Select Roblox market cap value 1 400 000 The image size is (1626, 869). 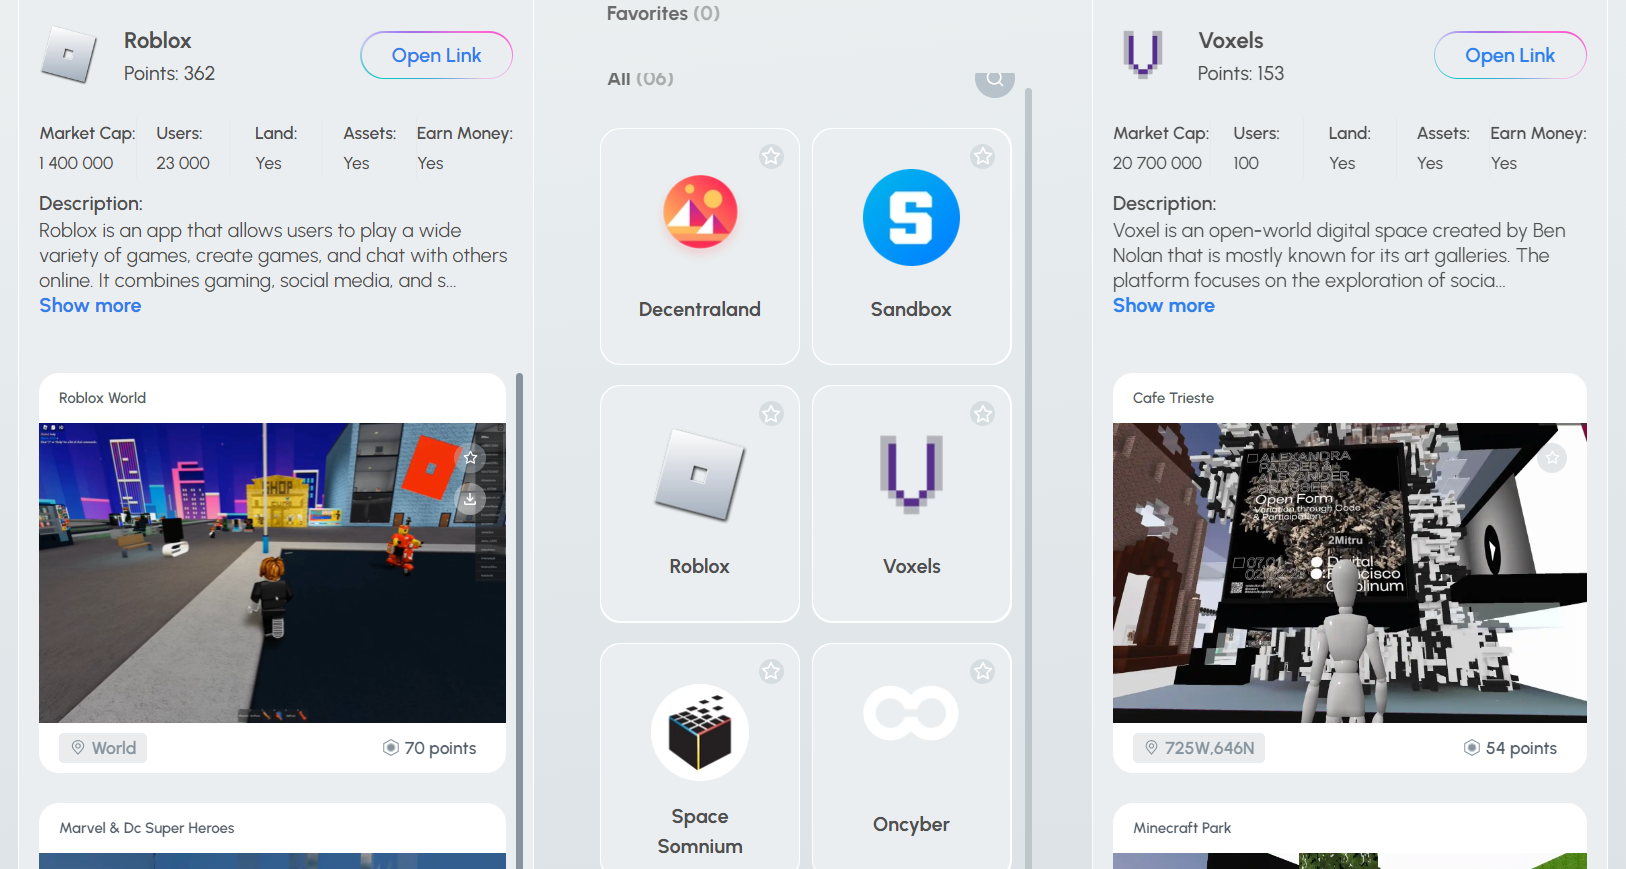(76, 163)
